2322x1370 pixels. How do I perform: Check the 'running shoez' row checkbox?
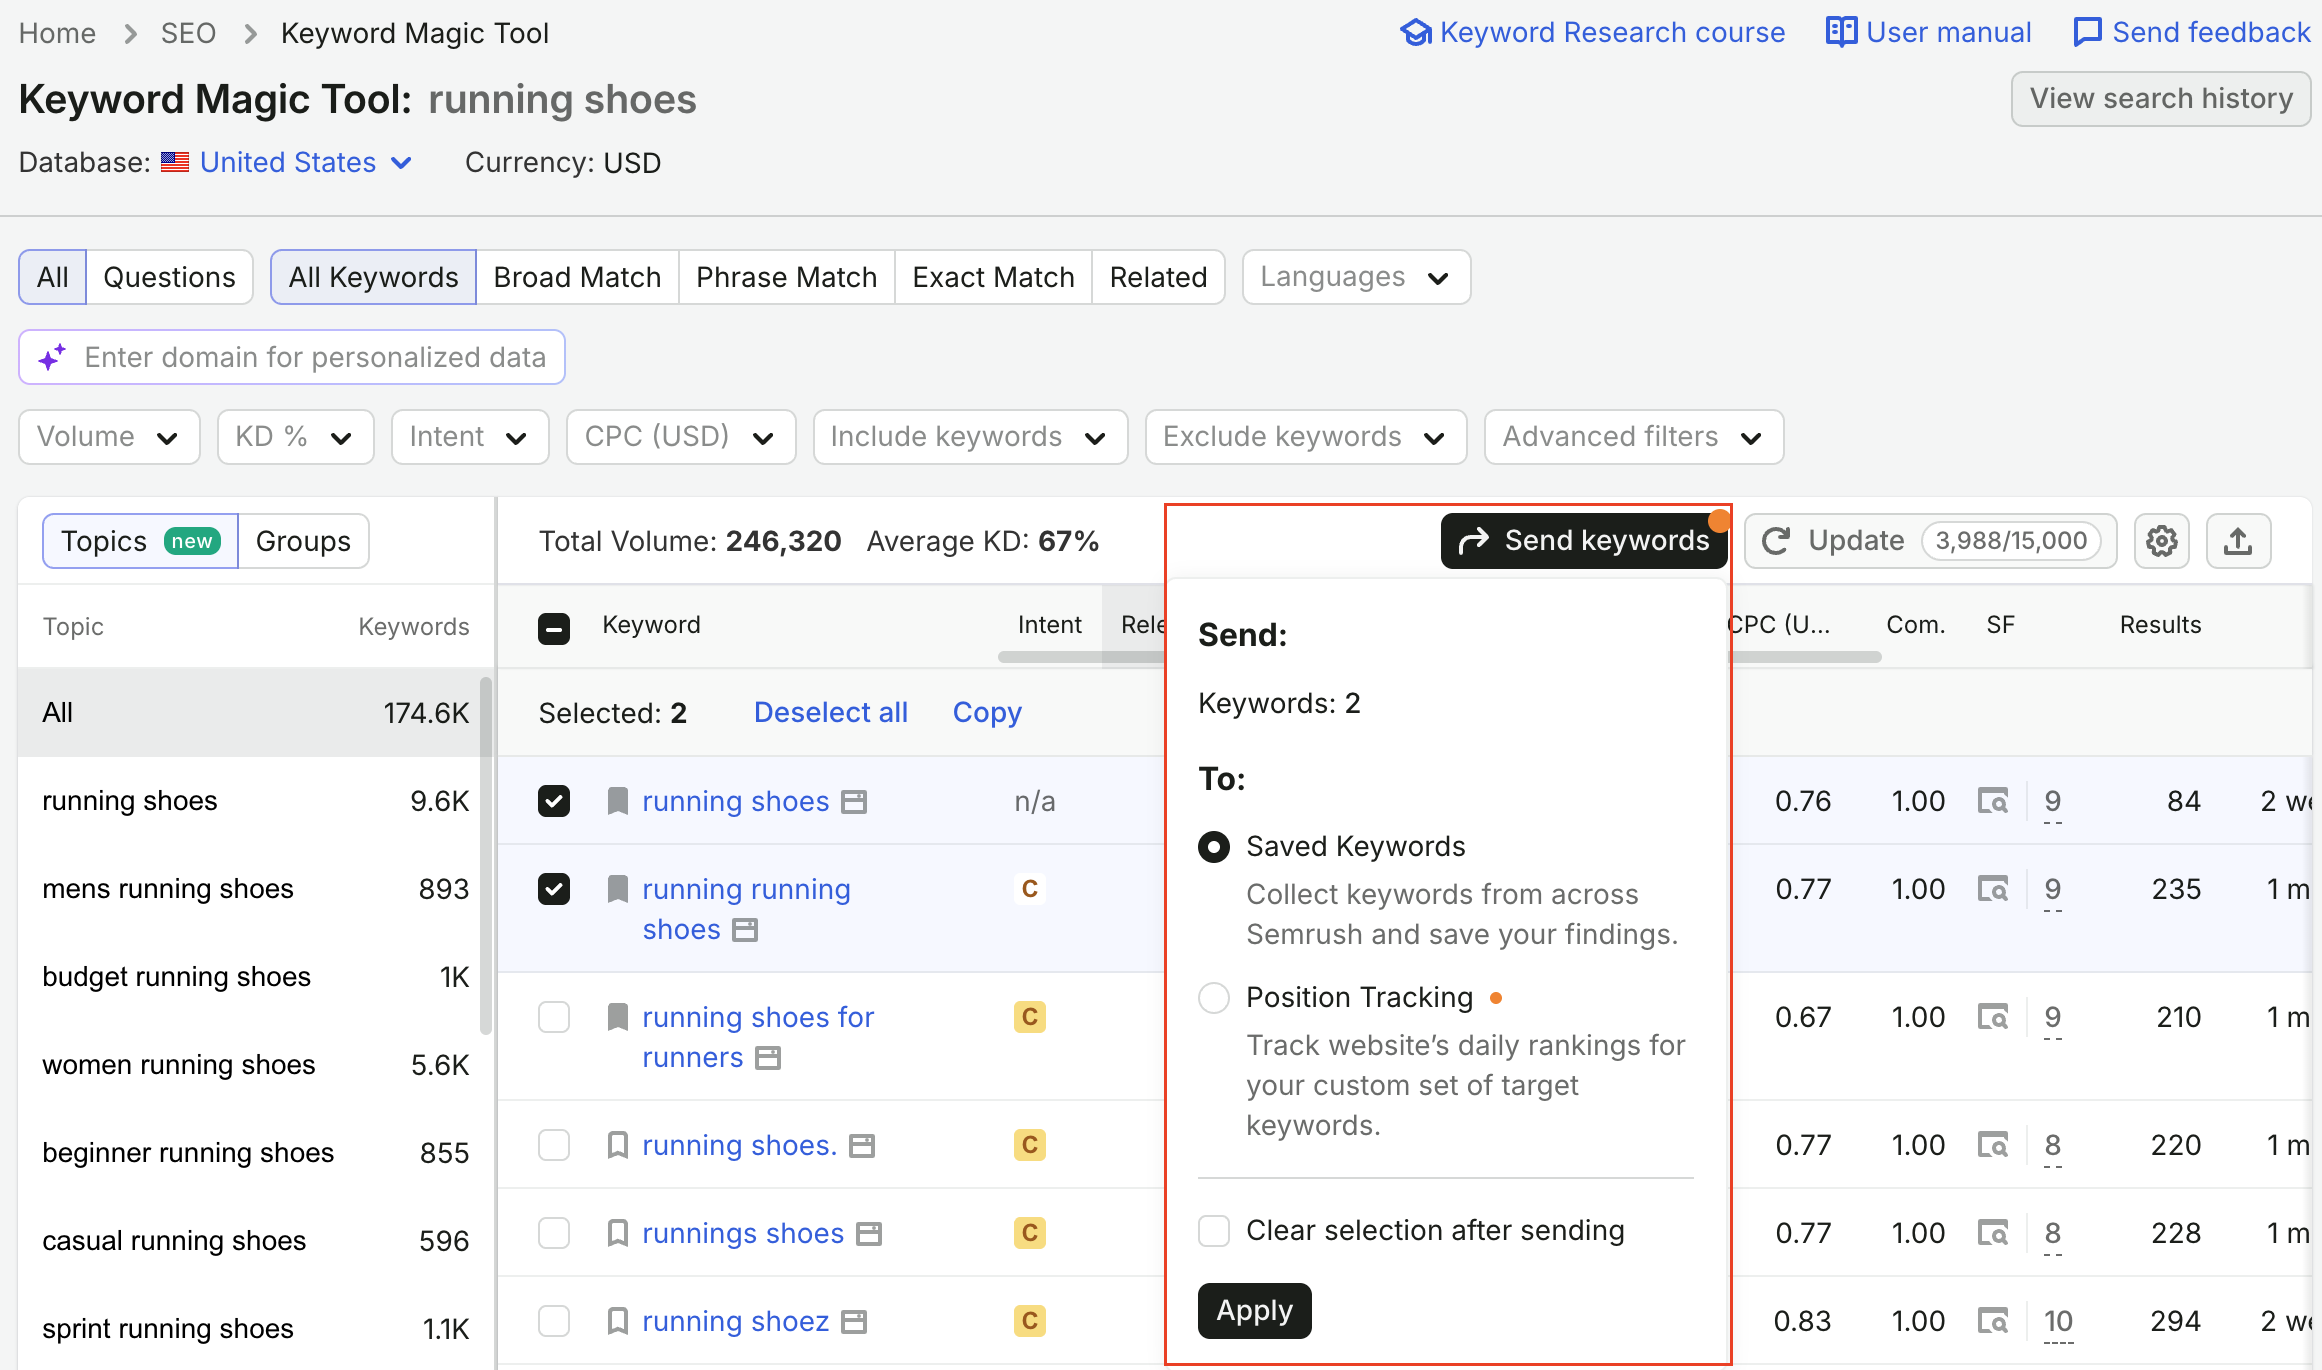(554, 1321)
